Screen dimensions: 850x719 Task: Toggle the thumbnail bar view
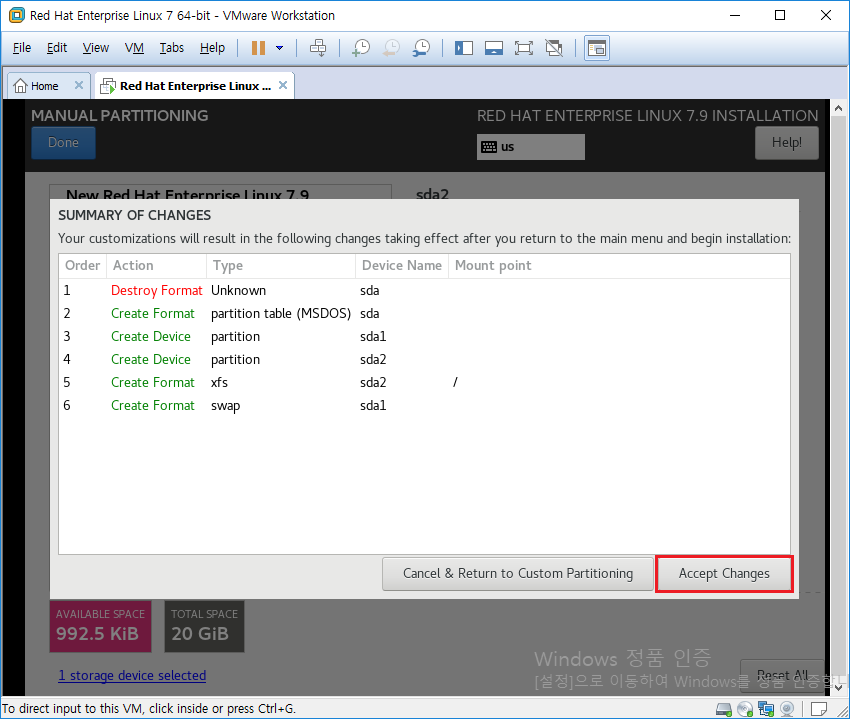pyautogui.click(x=494, y=48)
